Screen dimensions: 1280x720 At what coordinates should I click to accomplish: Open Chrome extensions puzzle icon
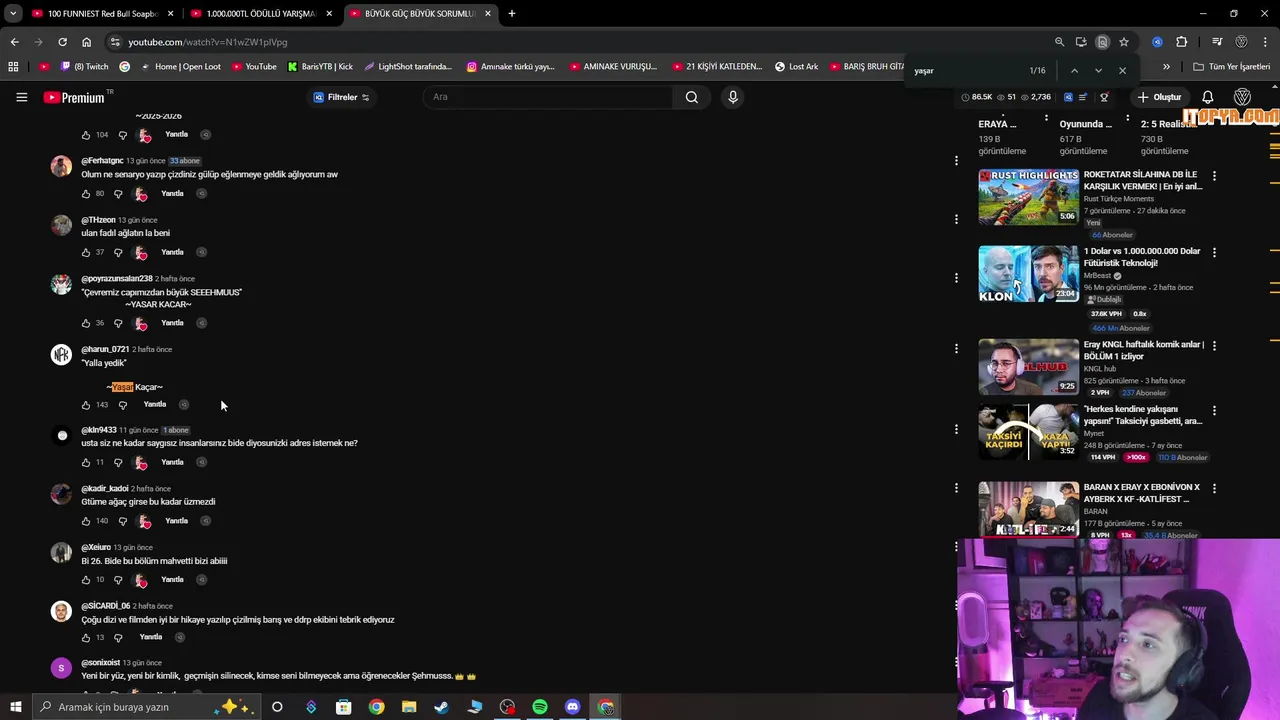coord(1182,42)
